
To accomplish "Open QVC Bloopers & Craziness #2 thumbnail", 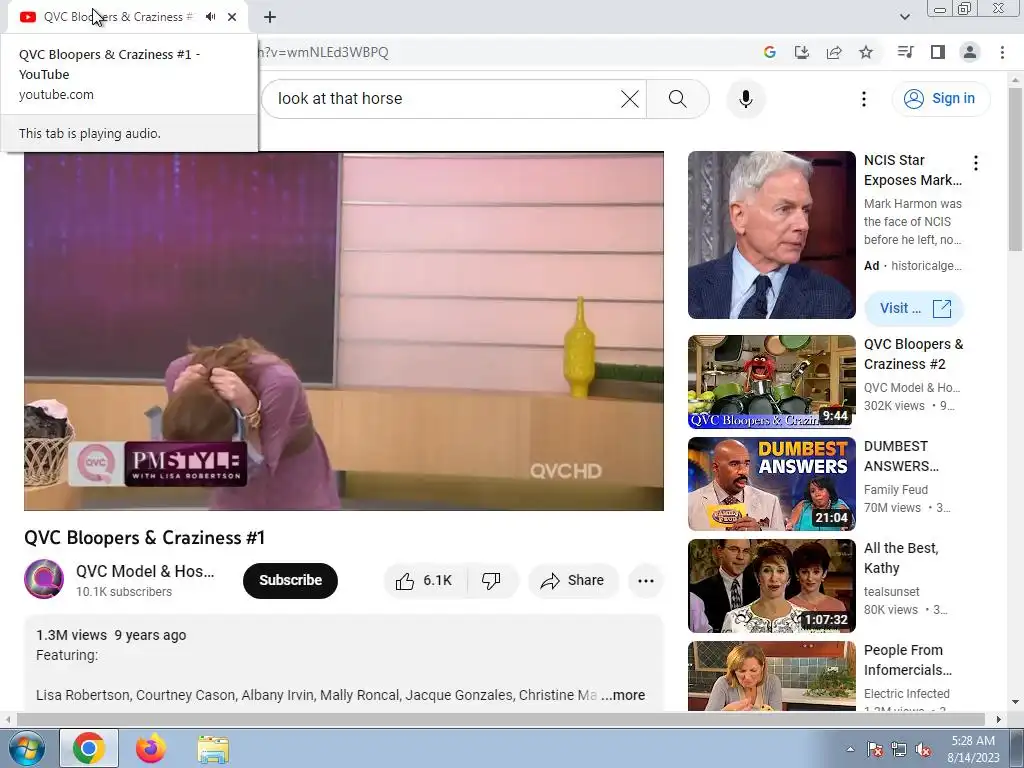I will [771, 382].
